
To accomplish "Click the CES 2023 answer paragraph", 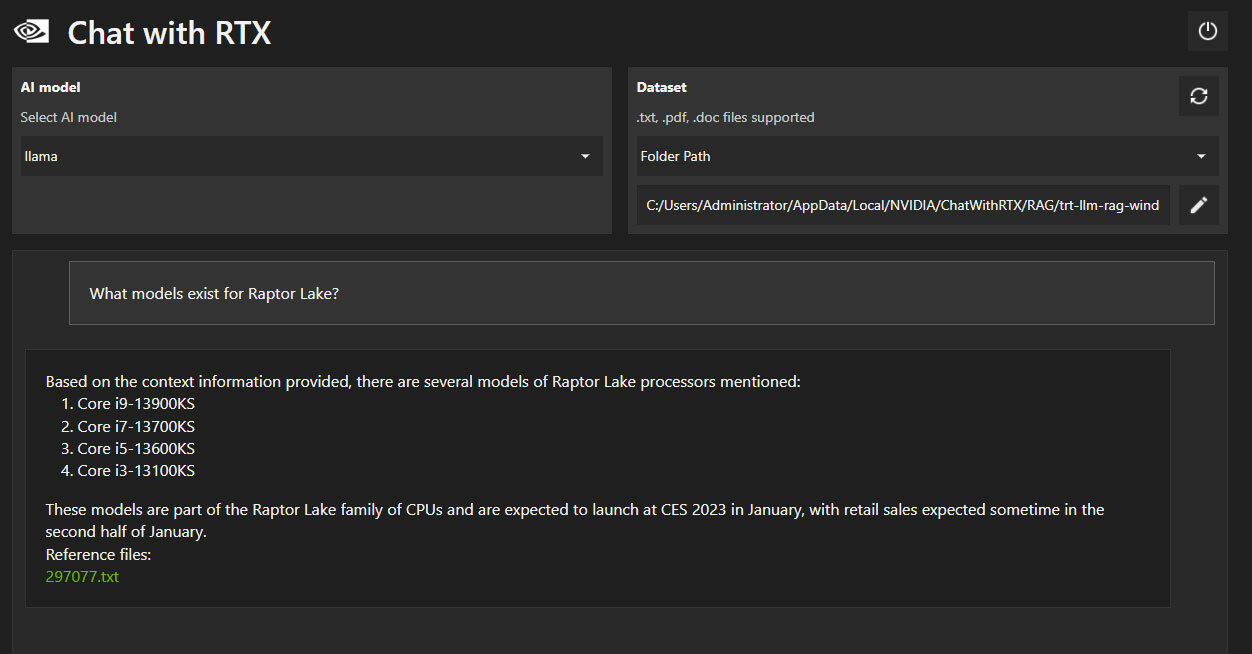I will point(575,520).
